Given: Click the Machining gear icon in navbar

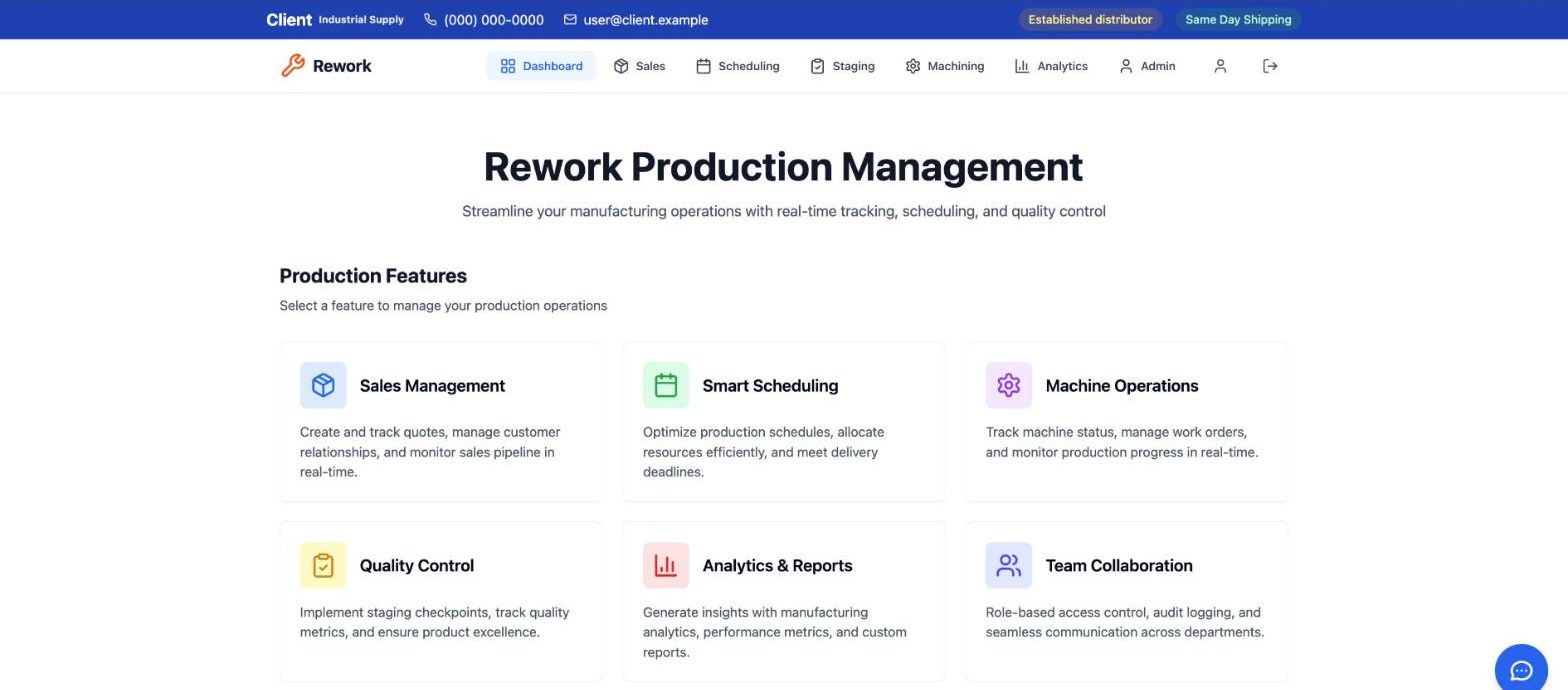Looking at the screenshot, I should (912, 66).
